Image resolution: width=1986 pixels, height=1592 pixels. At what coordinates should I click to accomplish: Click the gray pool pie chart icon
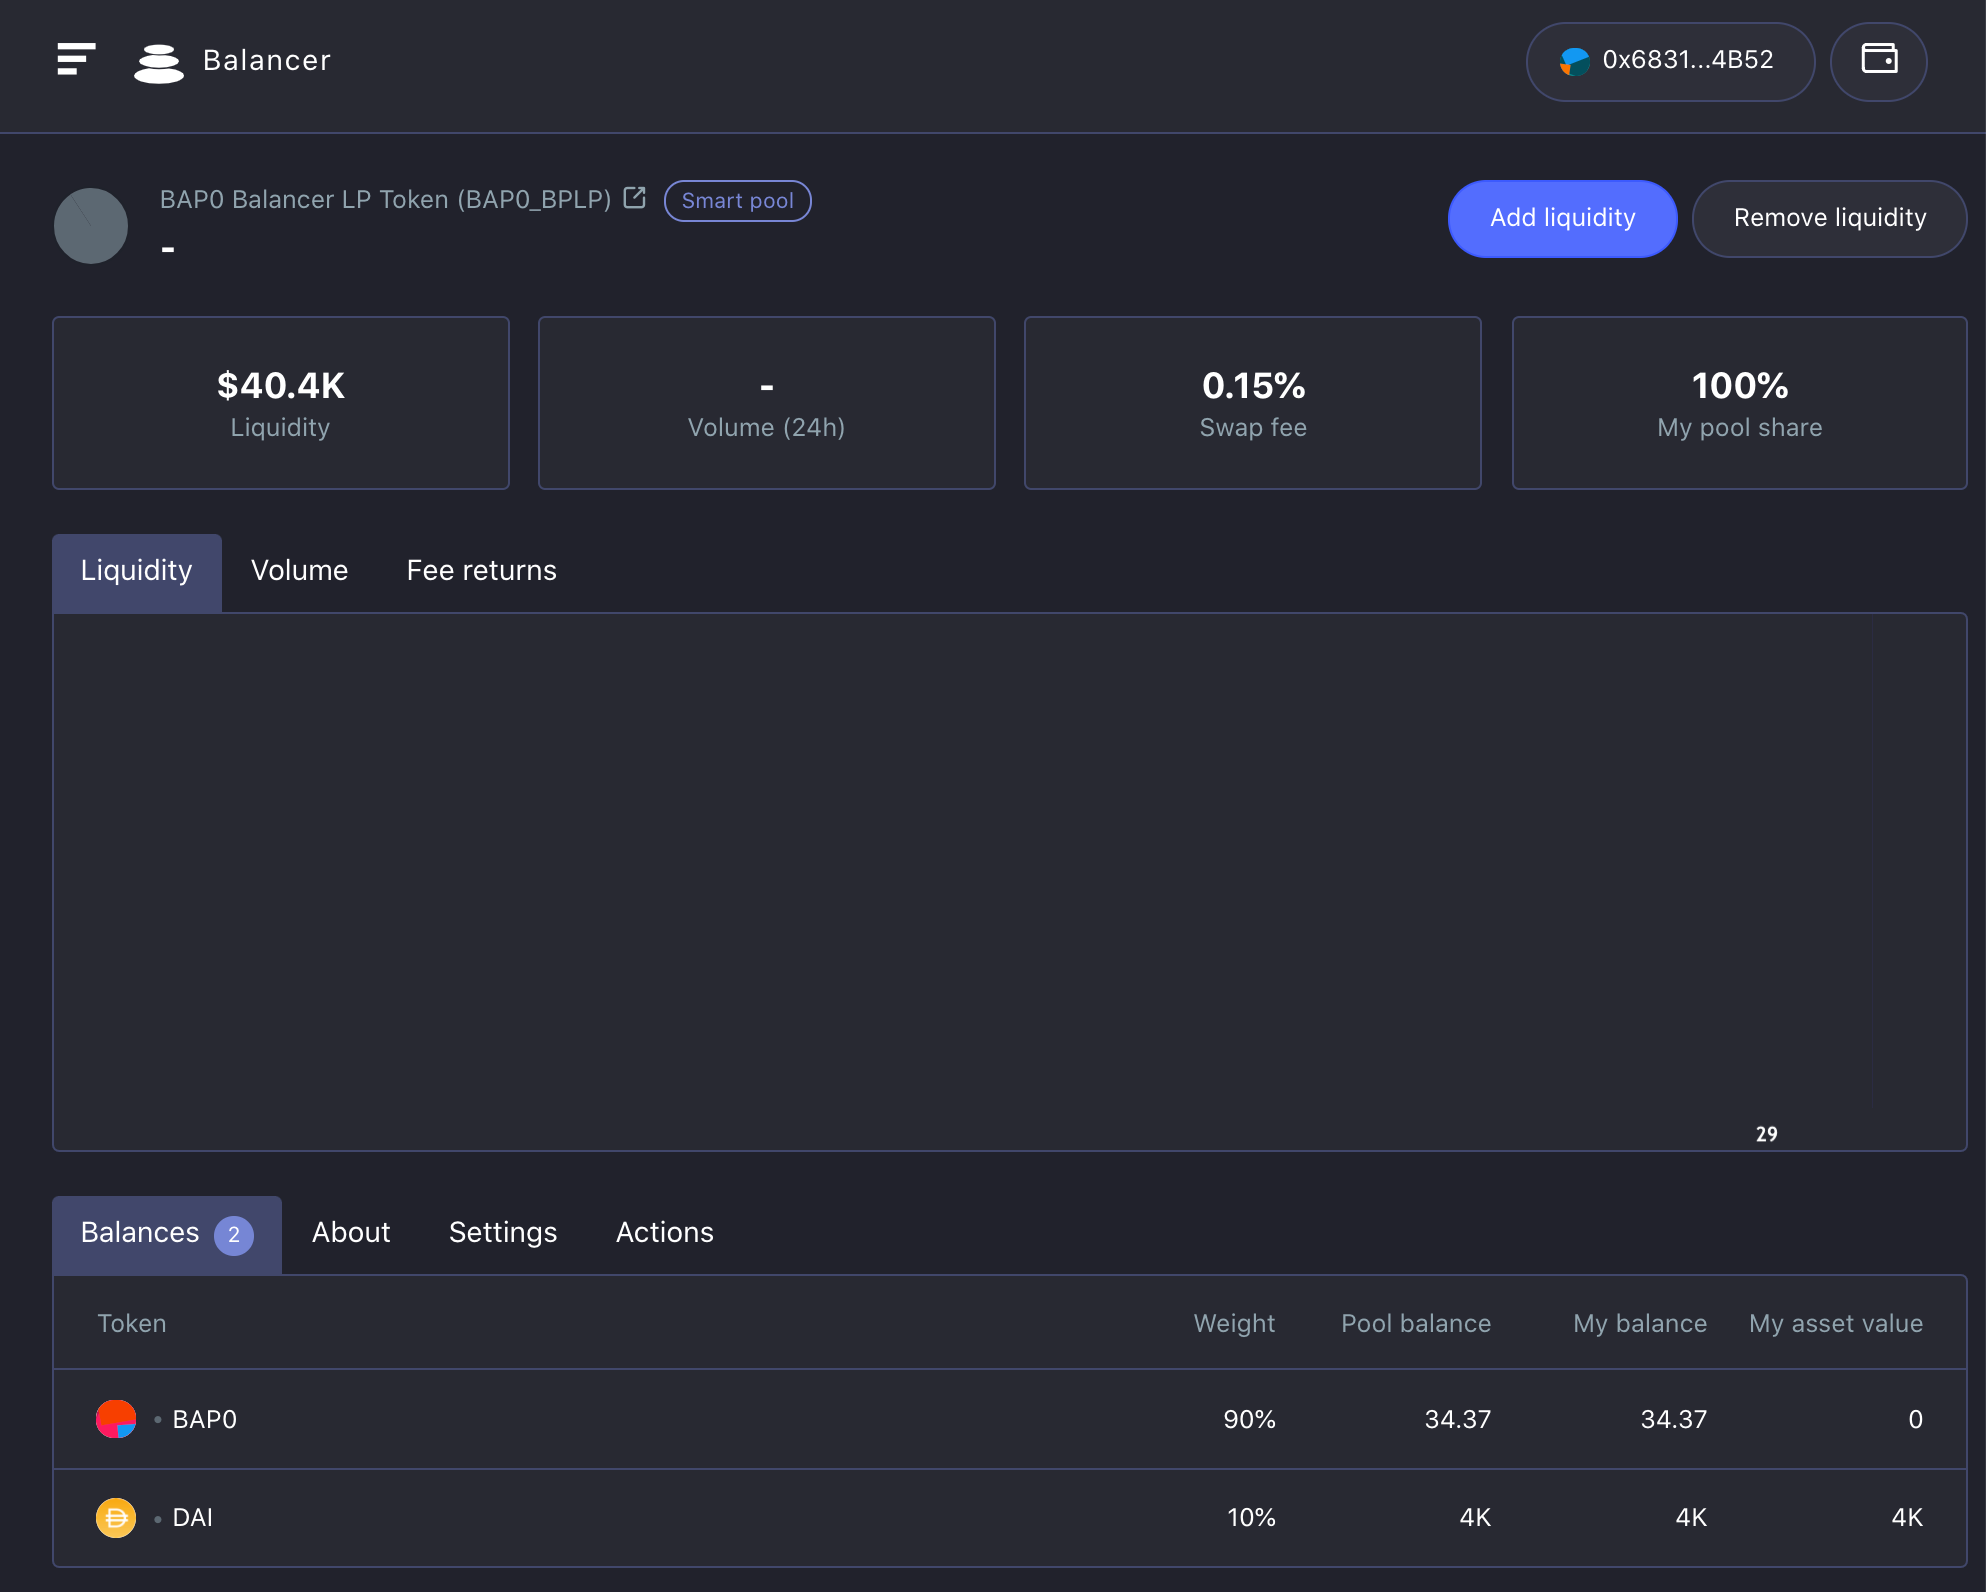point(91,226)
